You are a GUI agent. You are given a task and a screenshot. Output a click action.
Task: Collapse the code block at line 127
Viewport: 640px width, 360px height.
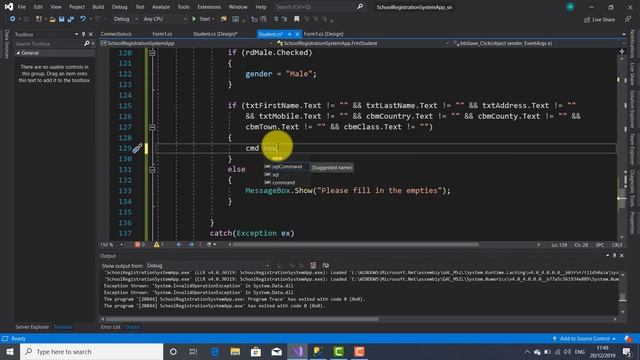pyautogui.click(x=152, y=127)
